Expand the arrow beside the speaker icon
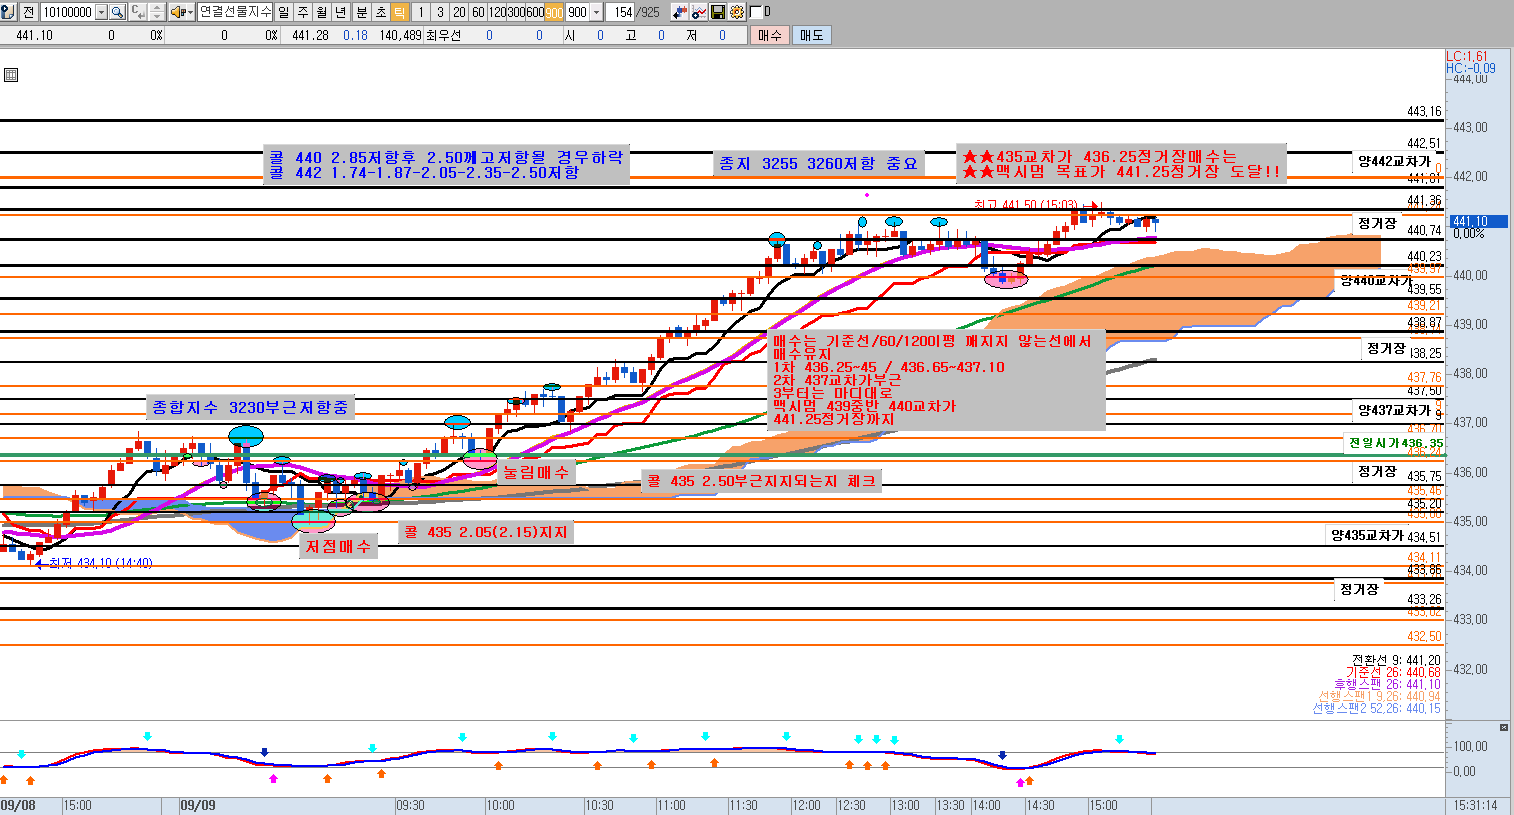1514x815 pixels. (189, 12)
